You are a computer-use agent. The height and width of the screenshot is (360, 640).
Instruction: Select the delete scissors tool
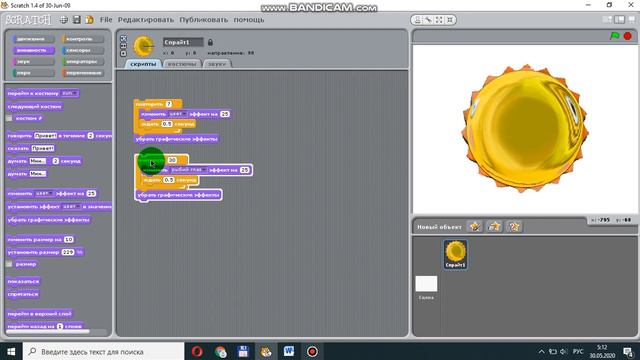tap(428, 20)
